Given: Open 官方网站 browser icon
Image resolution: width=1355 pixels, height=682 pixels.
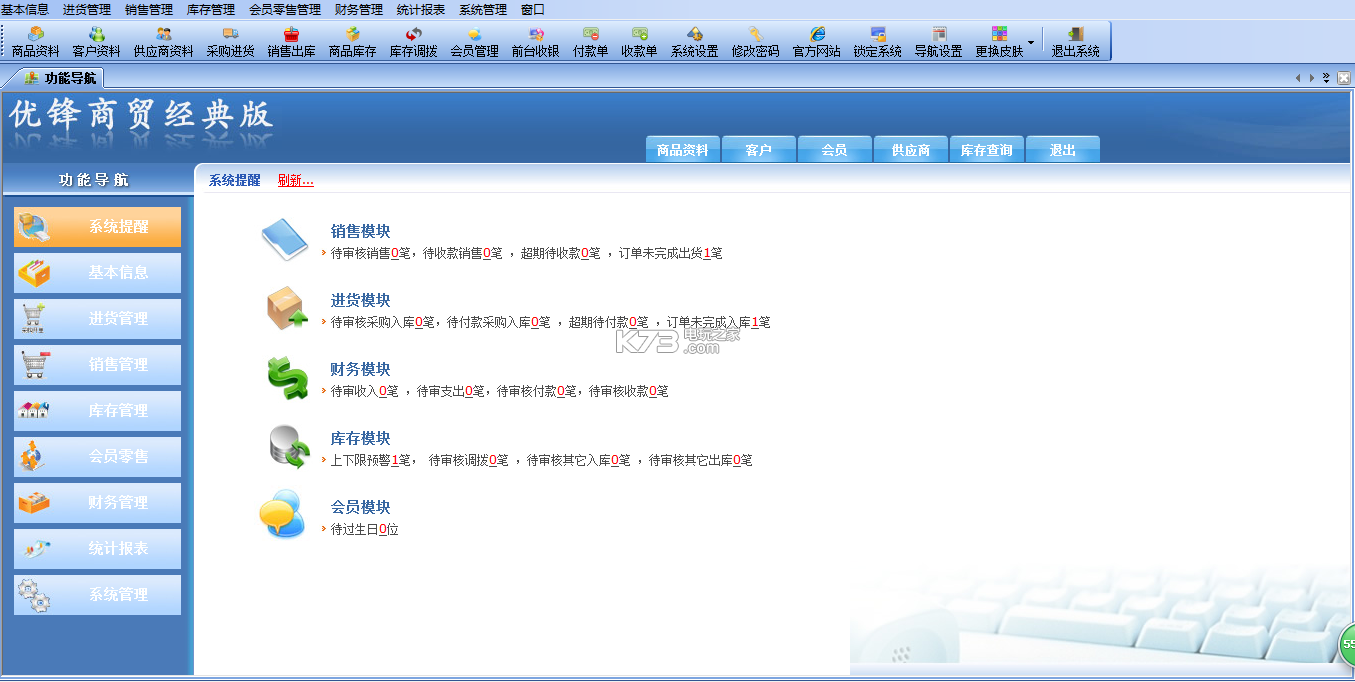Looking at the screenshot, I should (816, 41).
